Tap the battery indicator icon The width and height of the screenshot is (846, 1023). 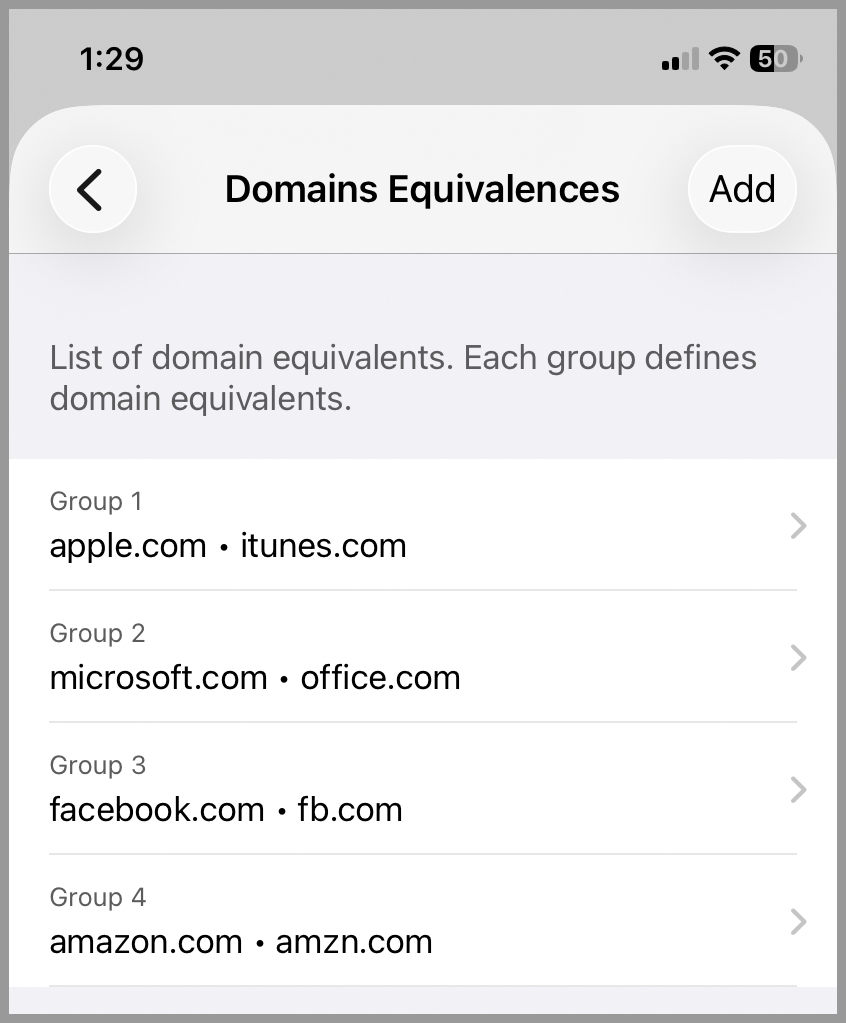[x=776, y=59]
